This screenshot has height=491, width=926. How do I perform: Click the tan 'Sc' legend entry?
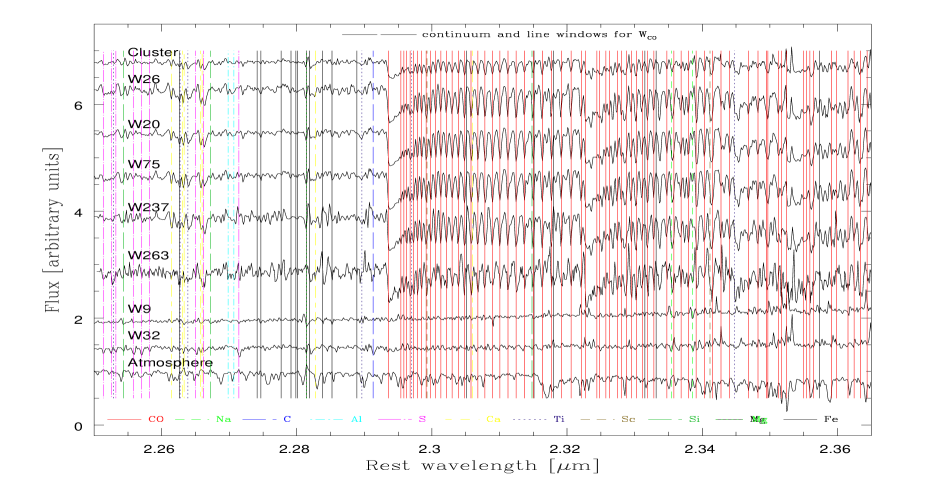(628, 420)
